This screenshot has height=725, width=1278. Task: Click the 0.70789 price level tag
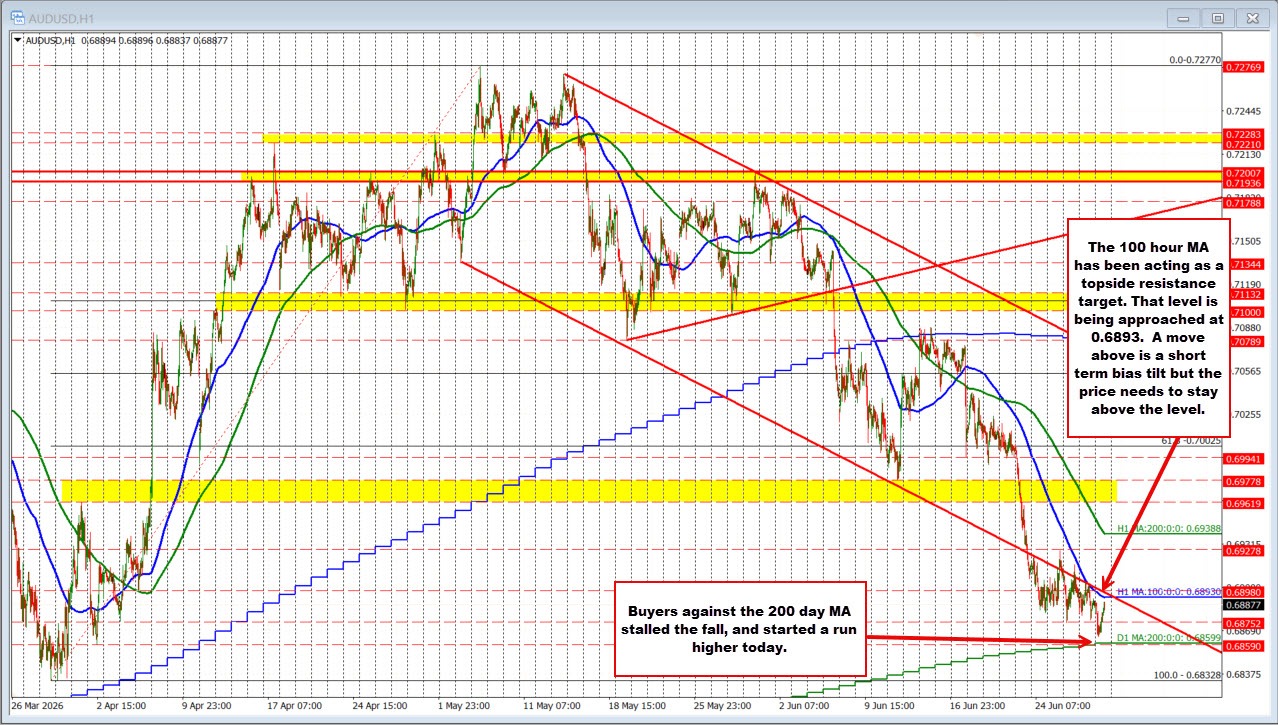pos(1246,341)
